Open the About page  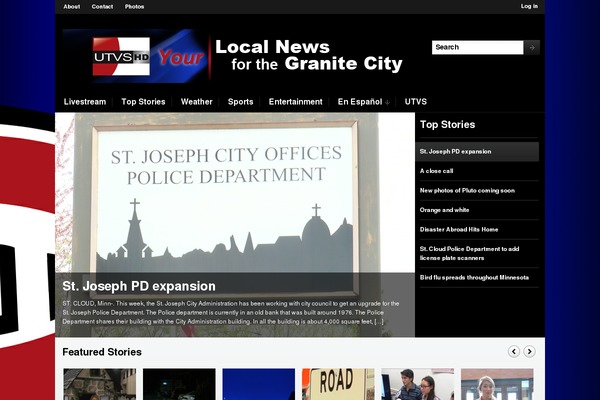coord(72,7)
